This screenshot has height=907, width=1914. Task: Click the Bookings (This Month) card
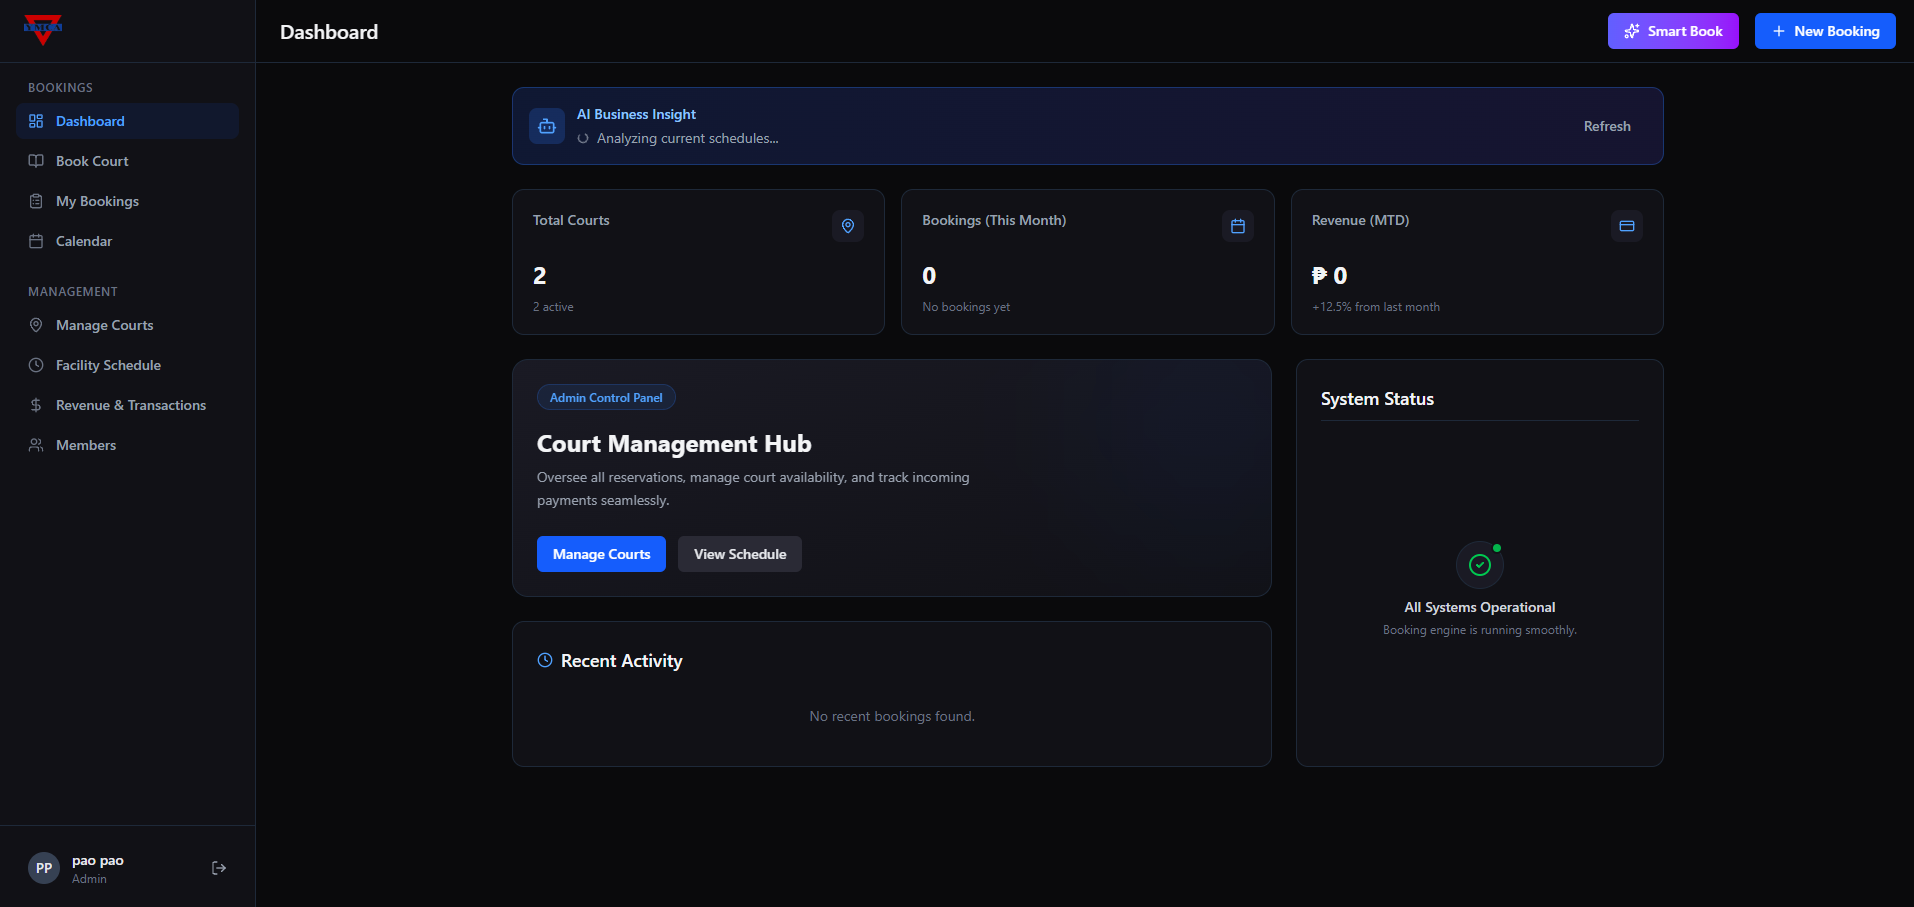pyautogui.click(x=1087, y=262)
